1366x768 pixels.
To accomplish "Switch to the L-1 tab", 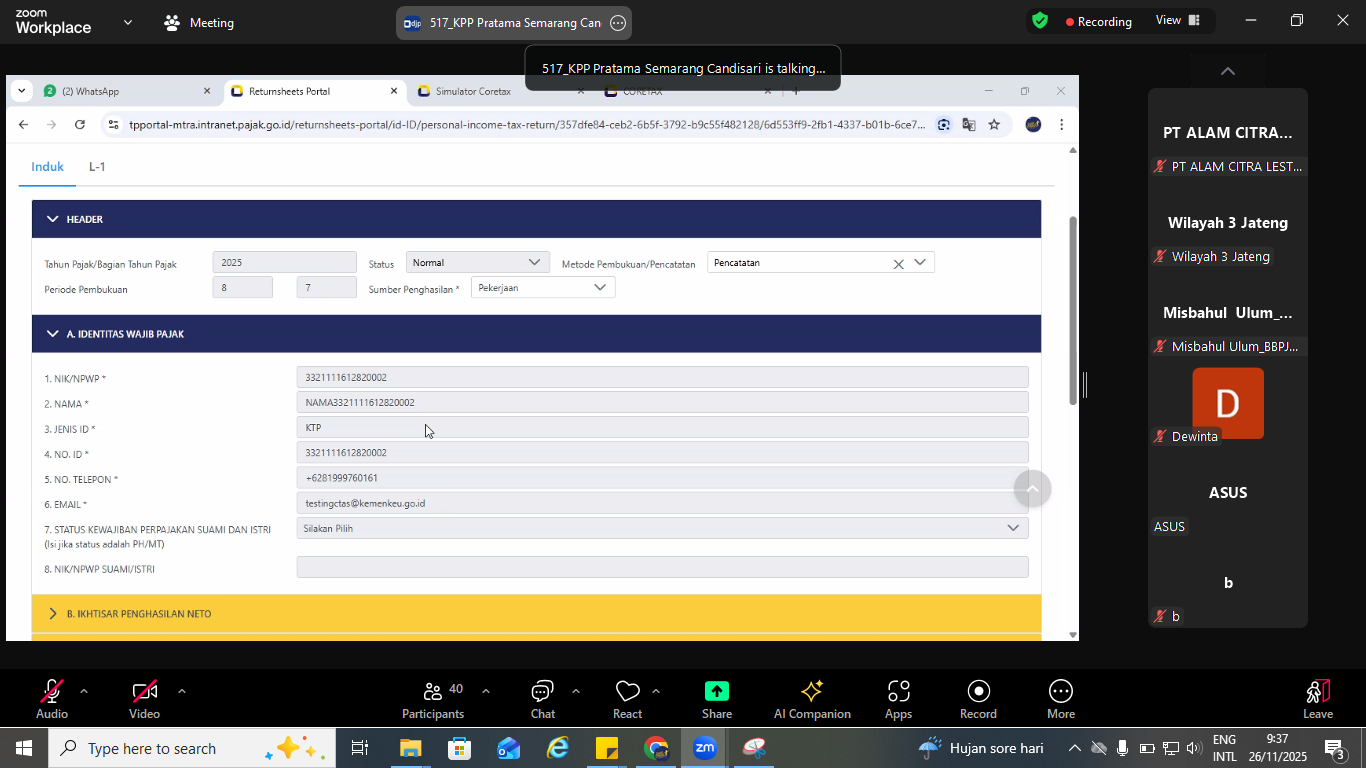I will point(97,167).
